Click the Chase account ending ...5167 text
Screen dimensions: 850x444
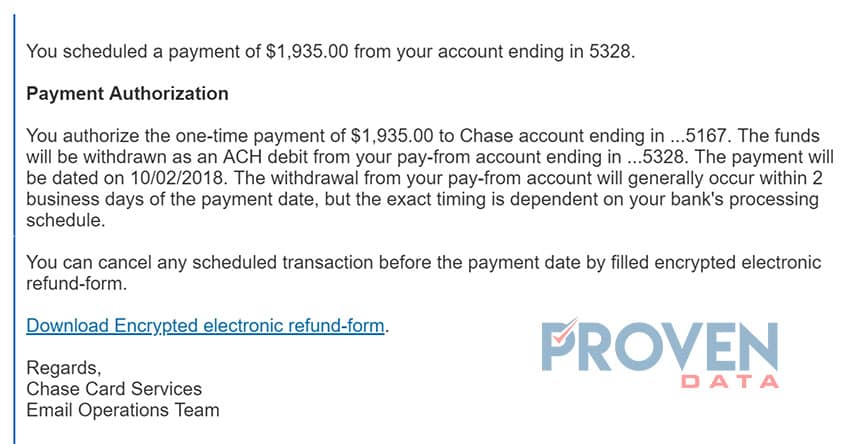point(593,135)
